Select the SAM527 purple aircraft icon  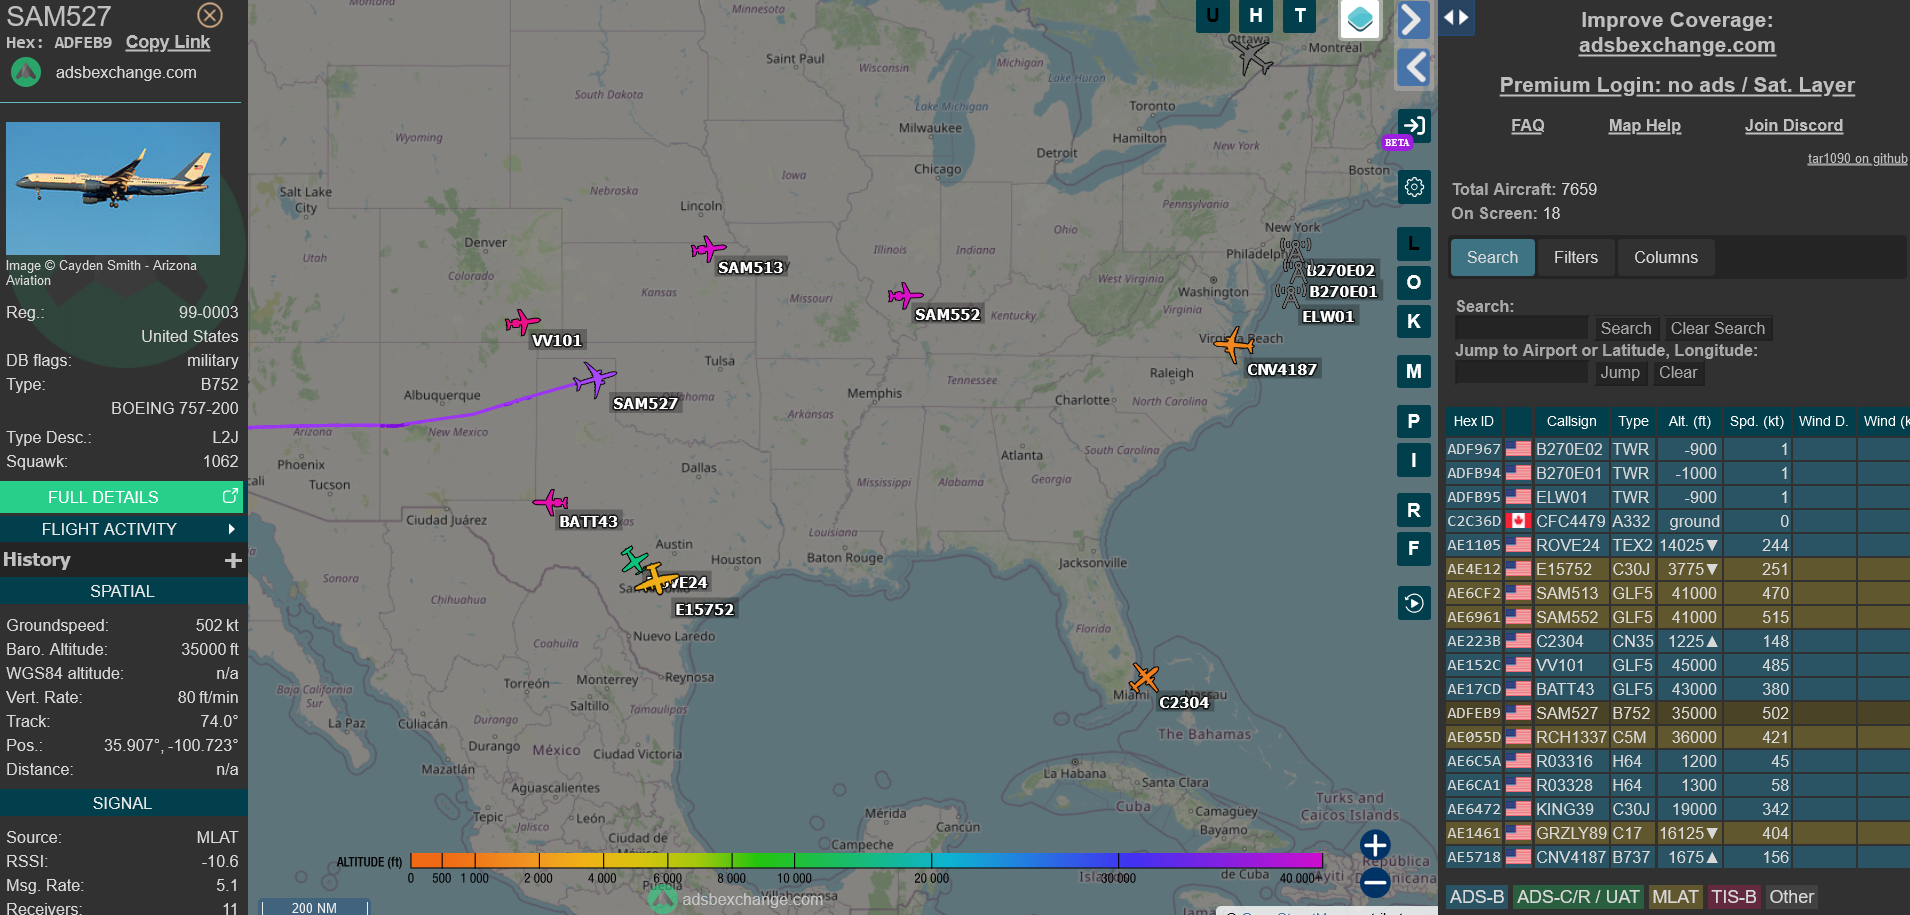pyautogui.click(x=594, y=380)
